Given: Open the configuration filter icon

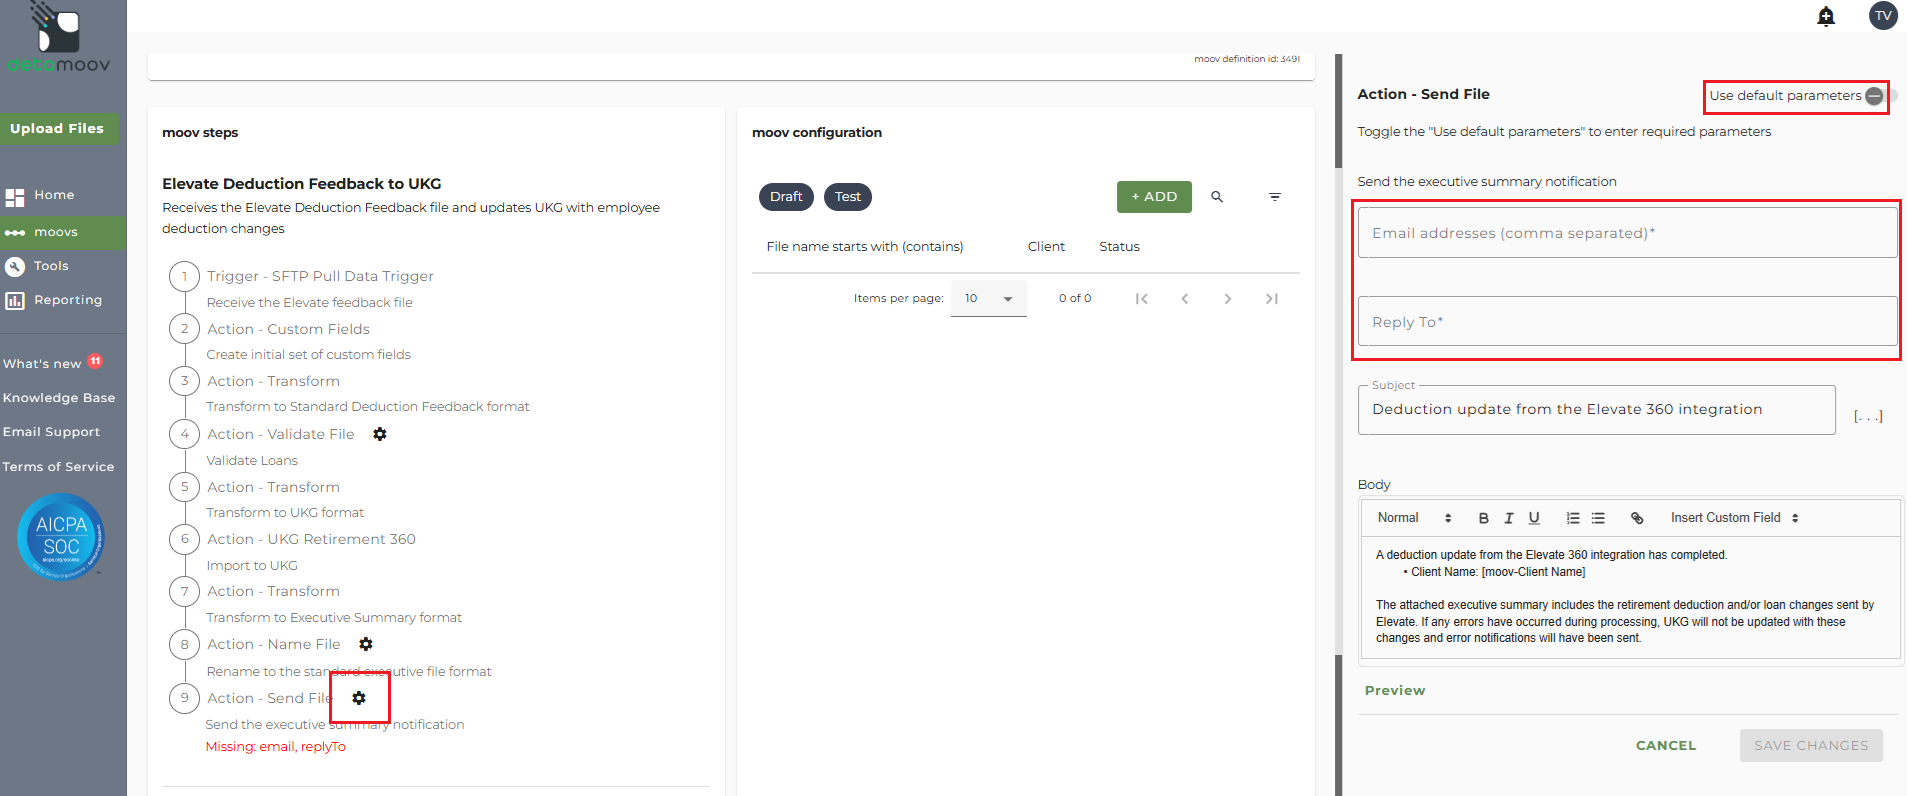Looking at the screenshot, I should (x=1275, y=197).
